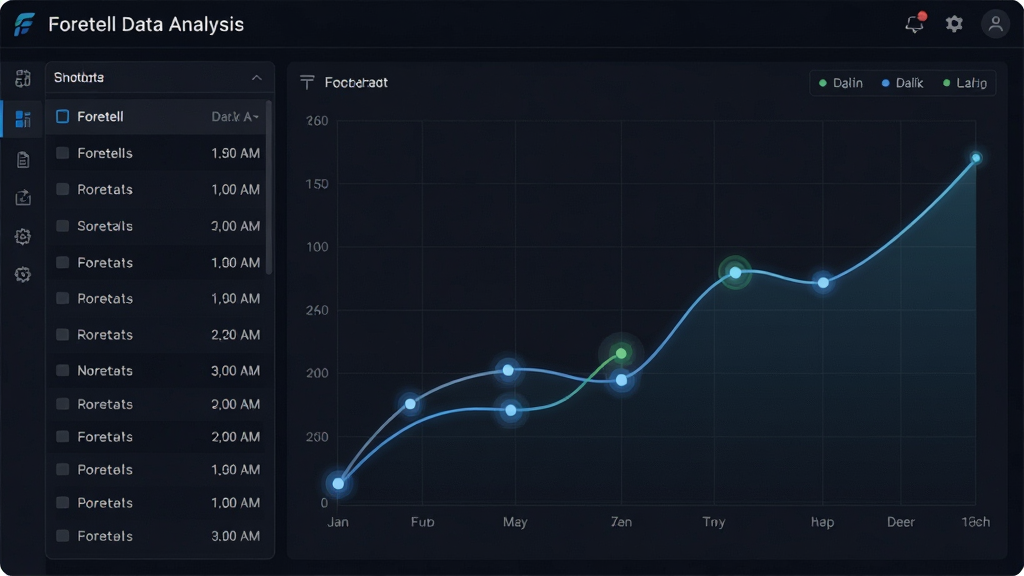This screenshot has width=1024, height=576.
Task: Click the upper gear icon in left sidebar
Action: pos(23,236)
